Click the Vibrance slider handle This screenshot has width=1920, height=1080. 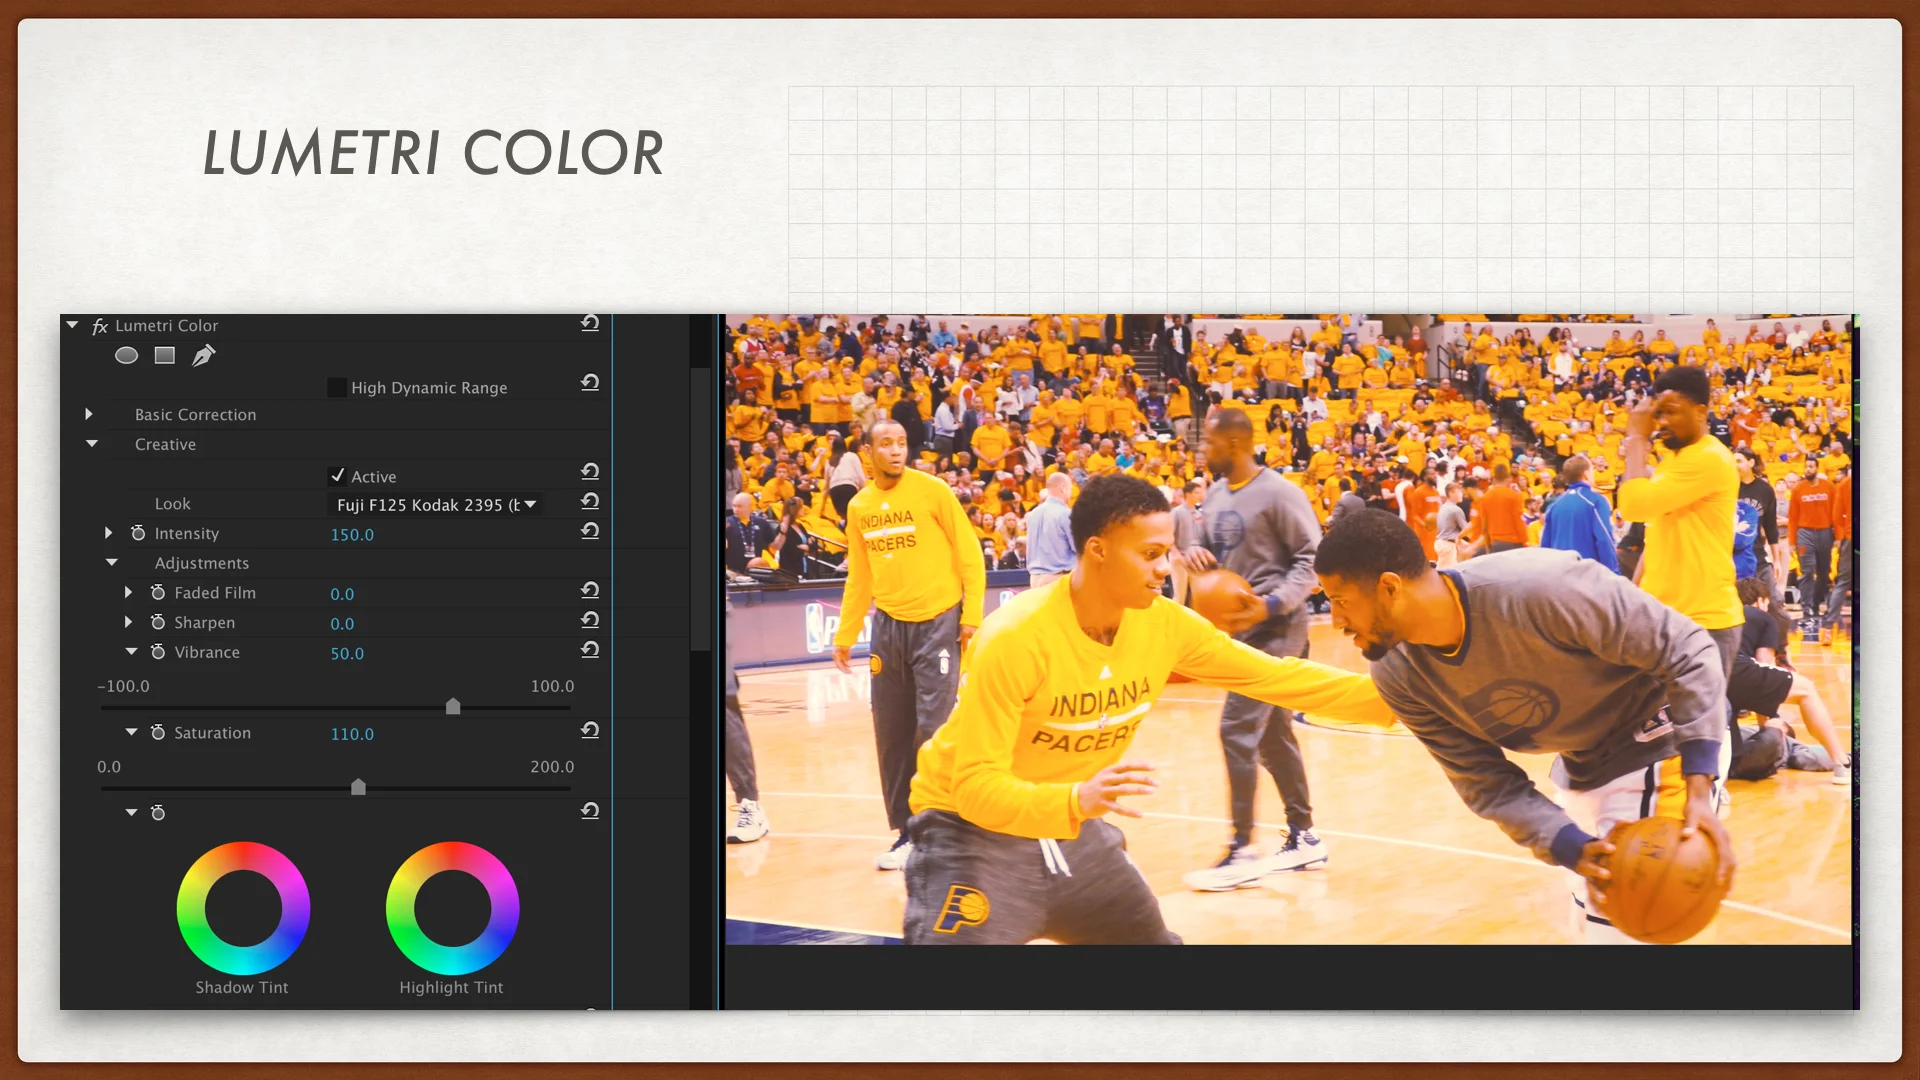[x=453, y=706]
